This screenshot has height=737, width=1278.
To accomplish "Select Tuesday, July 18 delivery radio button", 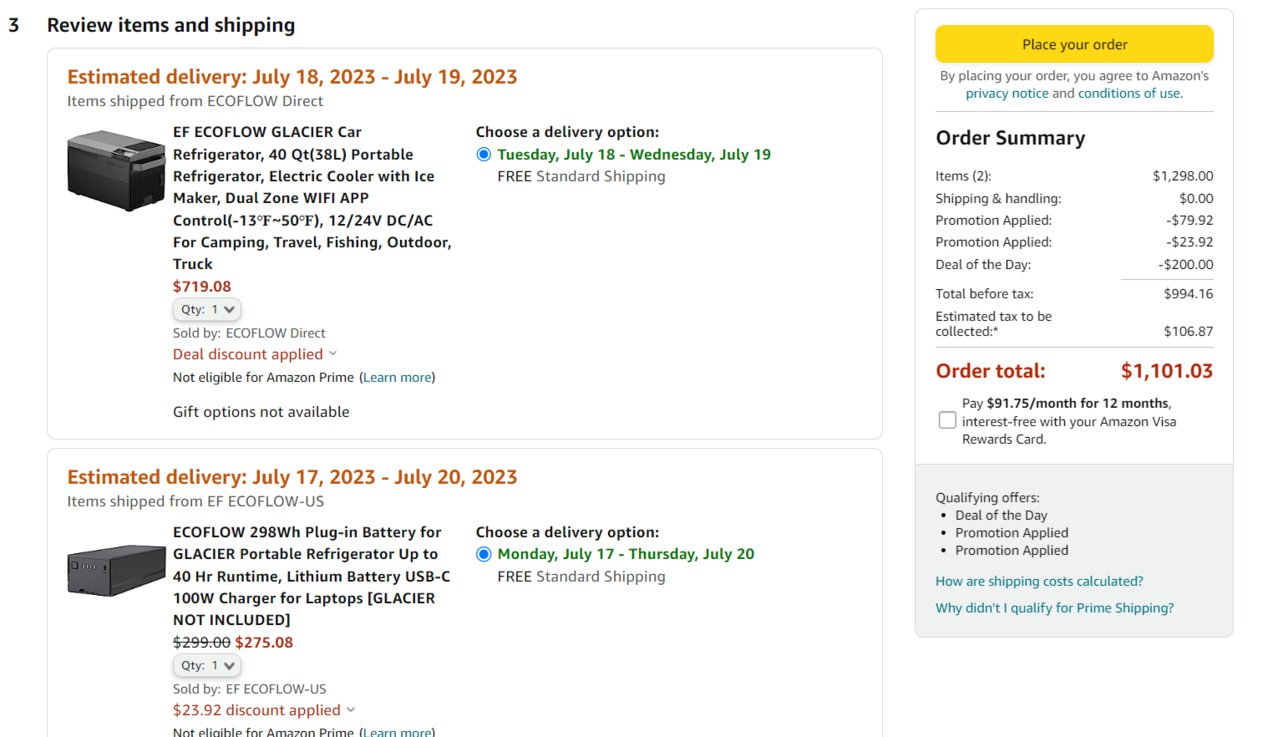I will click(x=484, y=154).
